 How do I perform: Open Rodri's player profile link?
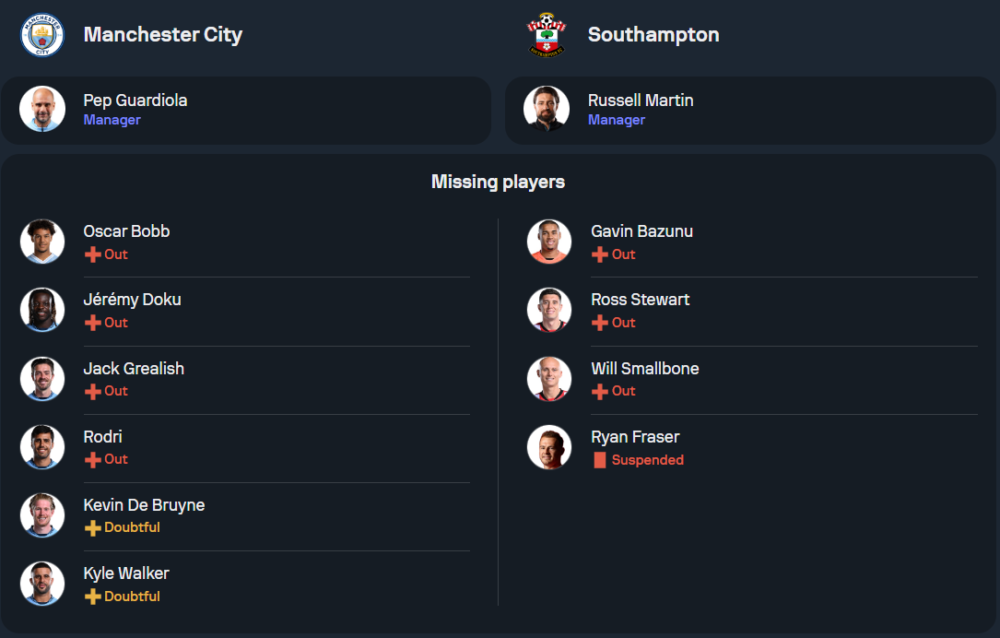coord(103,437)
